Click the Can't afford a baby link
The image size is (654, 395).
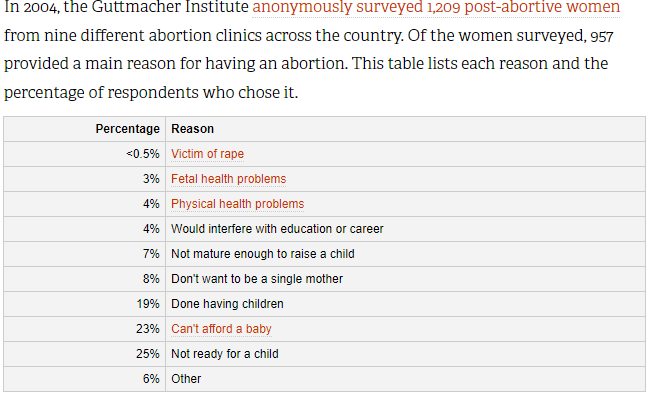click(x=221, y=329)
